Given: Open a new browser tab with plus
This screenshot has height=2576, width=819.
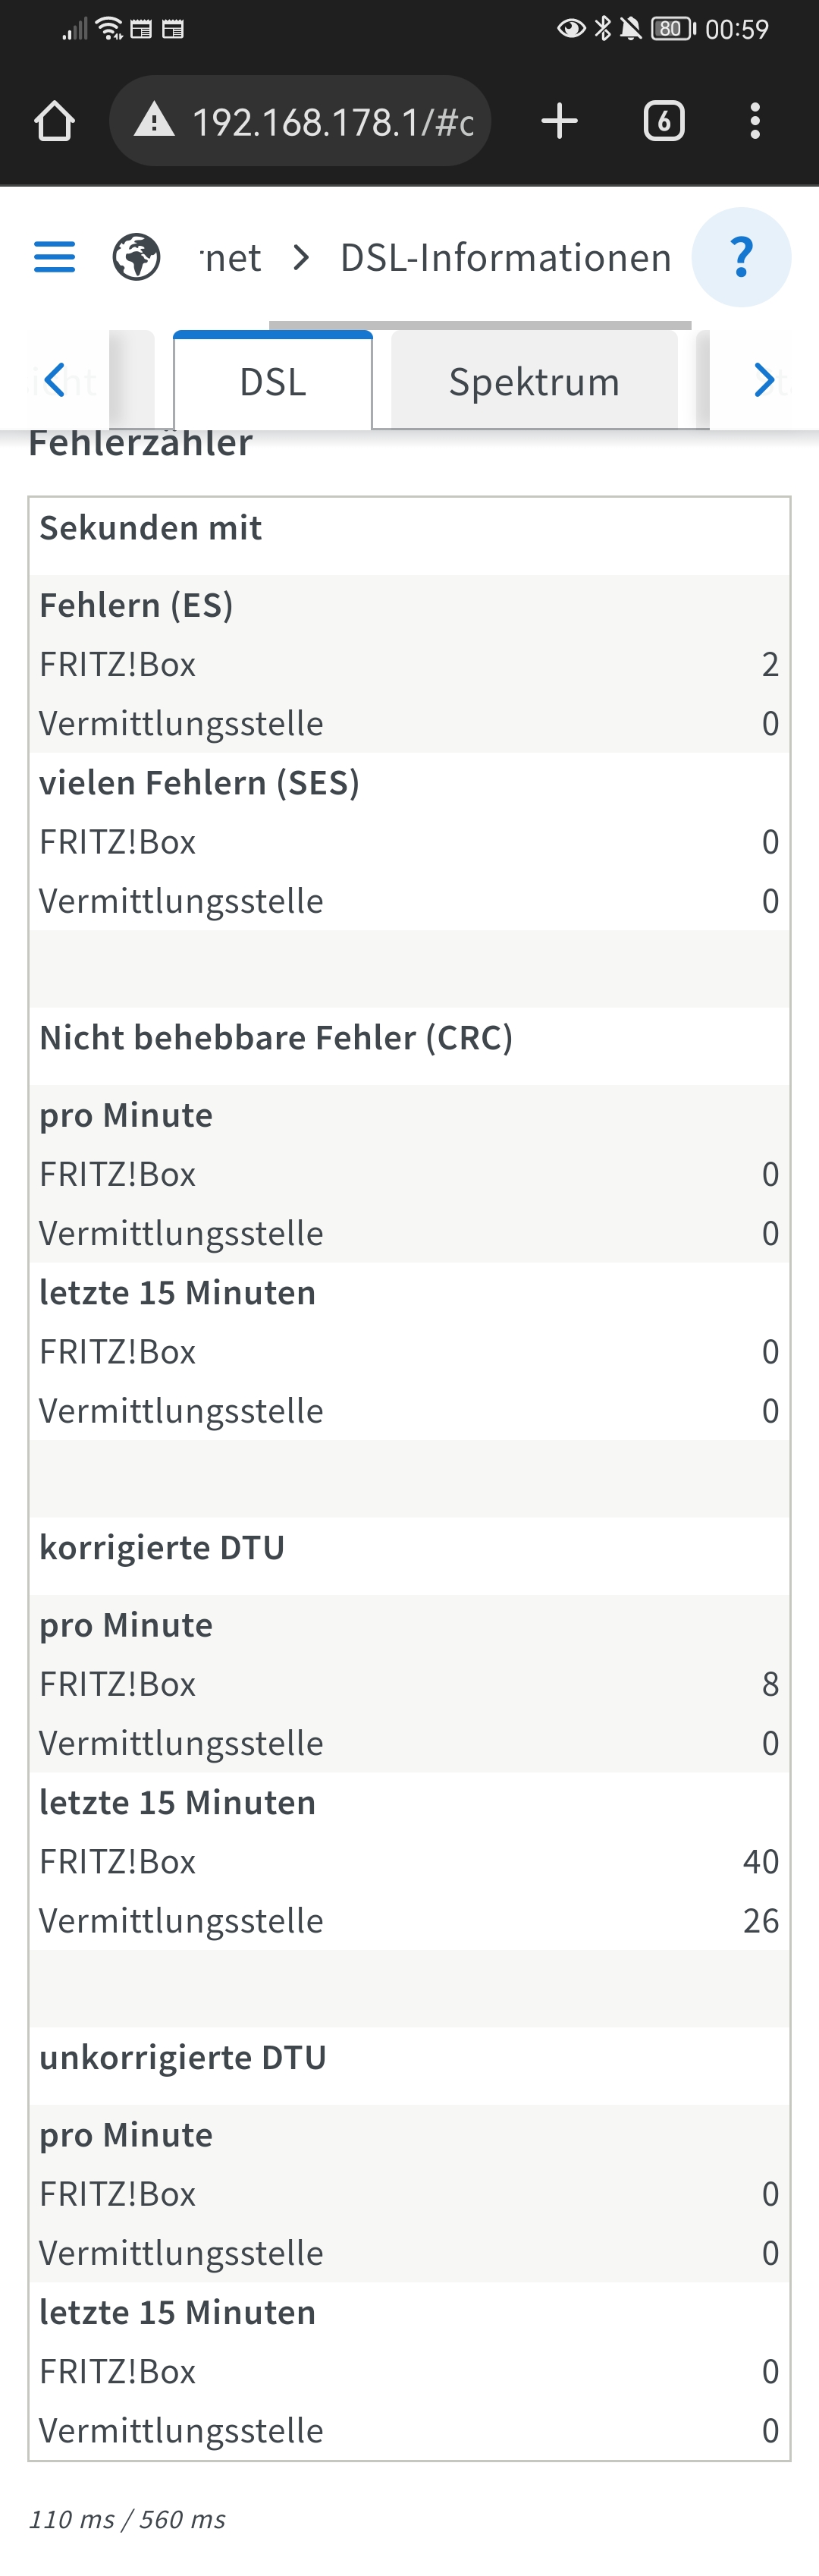Looking at the screenshot, I should tap(559, 122).
